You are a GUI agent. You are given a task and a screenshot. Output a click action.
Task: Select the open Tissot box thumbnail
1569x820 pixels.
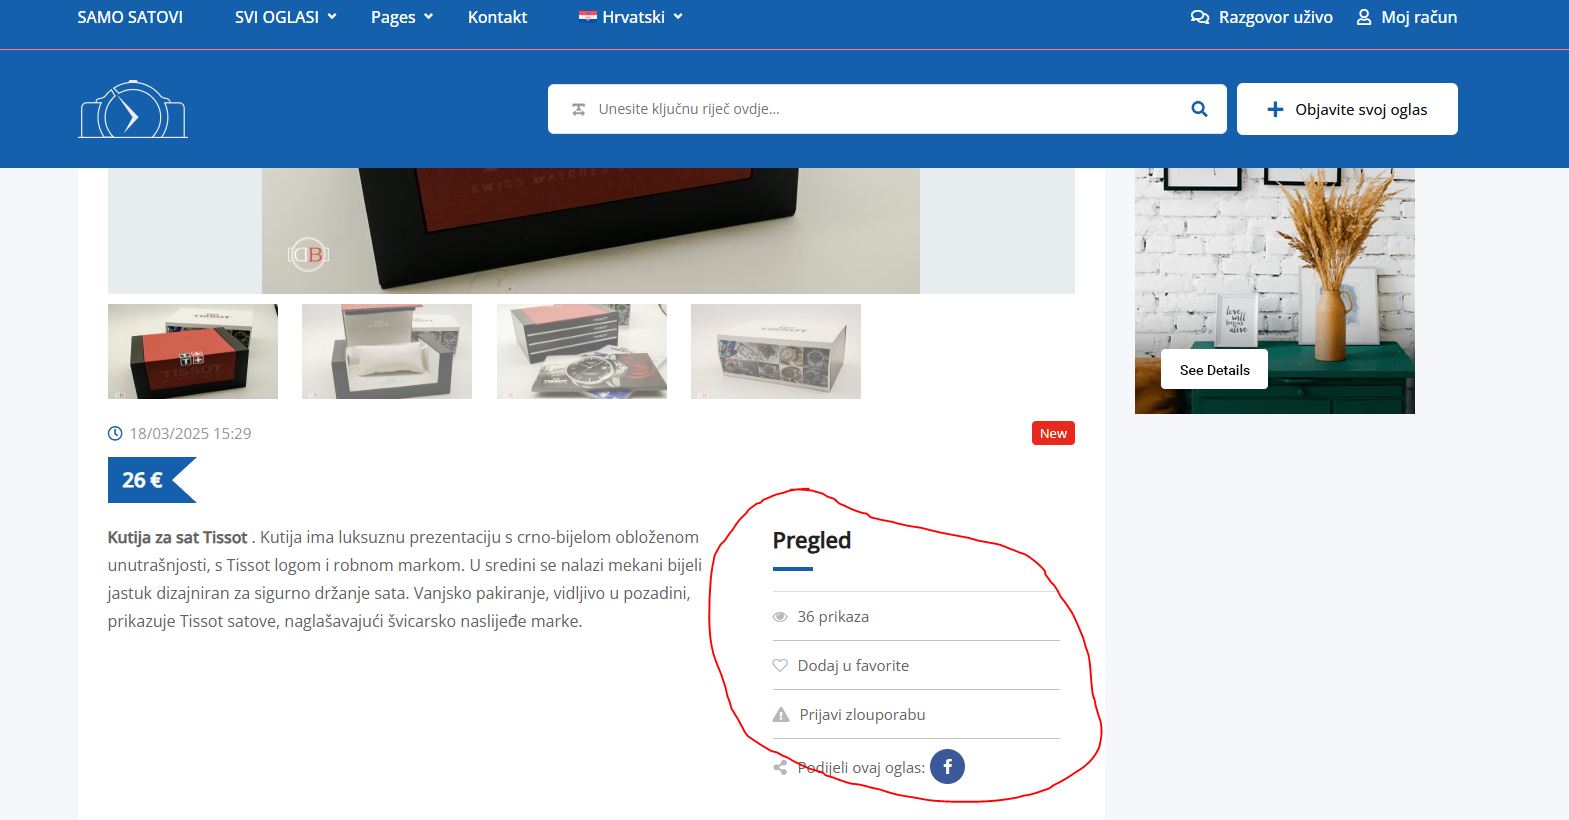387,352
